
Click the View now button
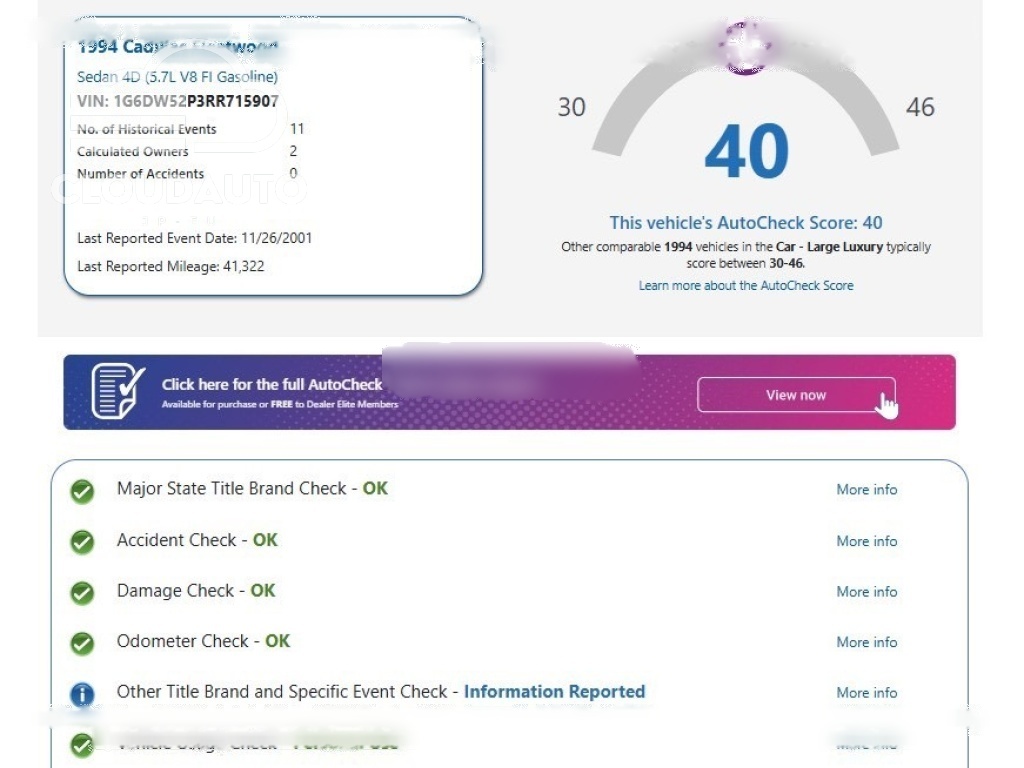(795, 395)
